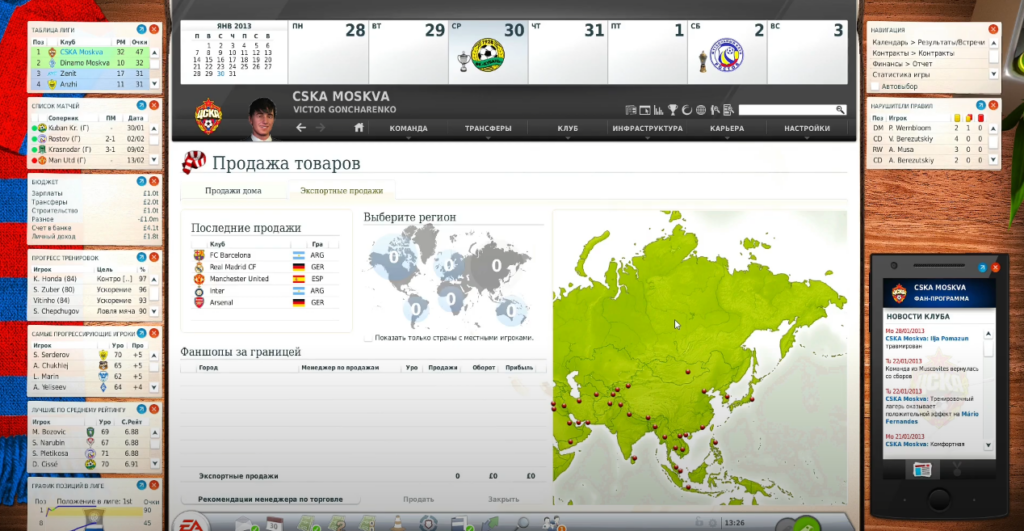Open the traffic cone icon in bottom bar

coord(397,523)
